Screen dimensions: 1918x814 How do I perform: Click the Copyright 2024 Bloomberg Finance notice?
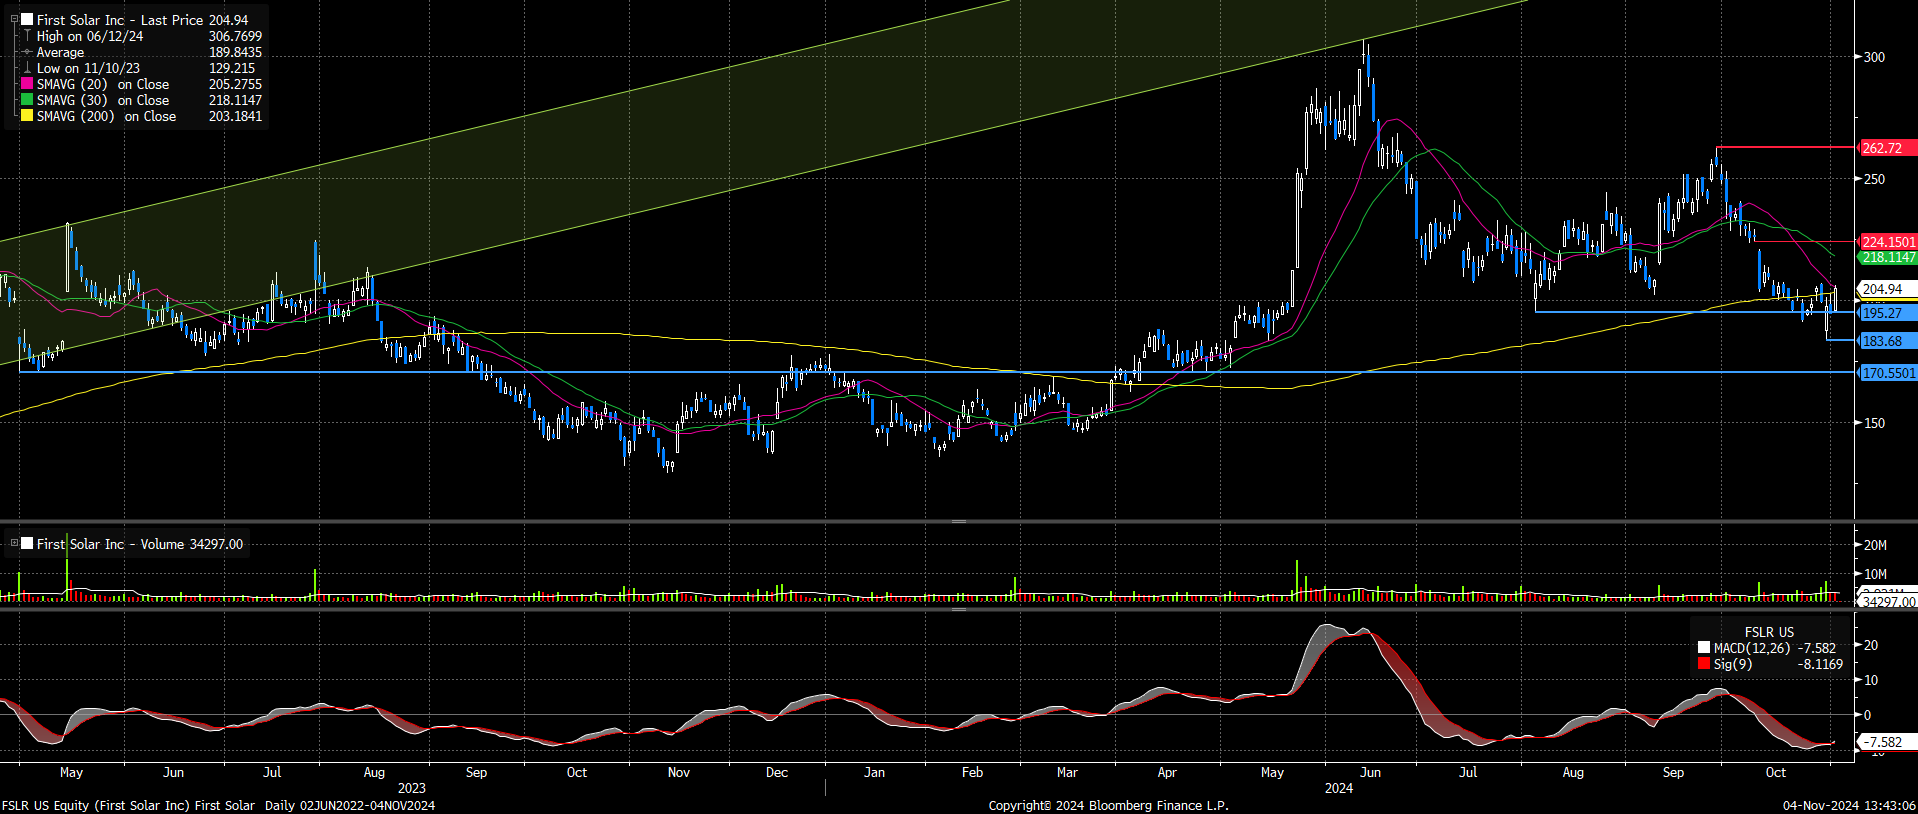coord(1108,805)
